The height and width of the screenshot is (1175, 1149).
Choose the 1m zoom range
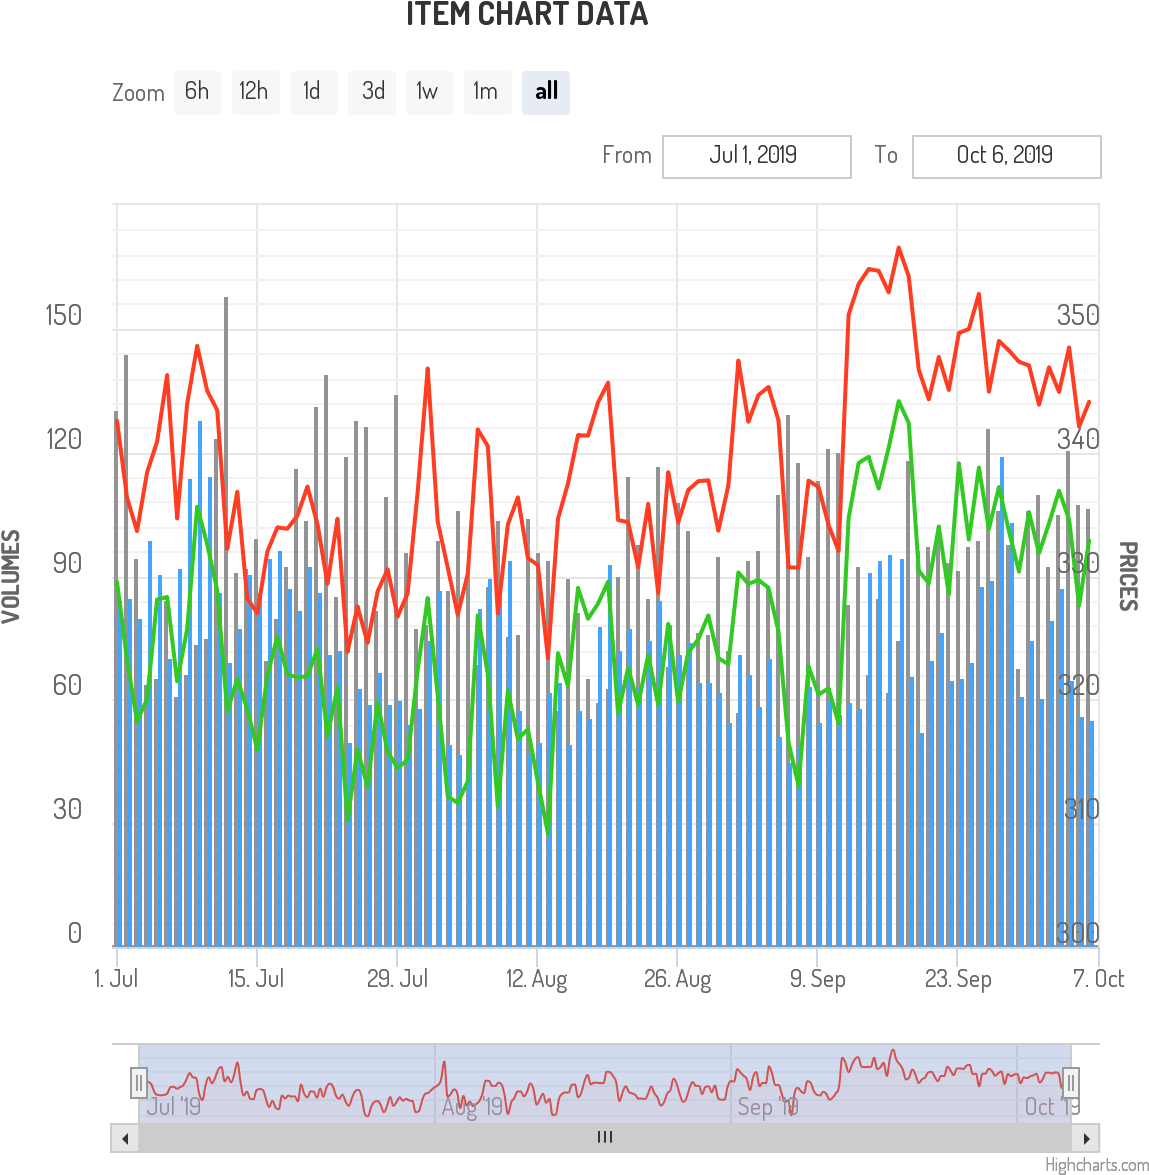coord(488,92)
